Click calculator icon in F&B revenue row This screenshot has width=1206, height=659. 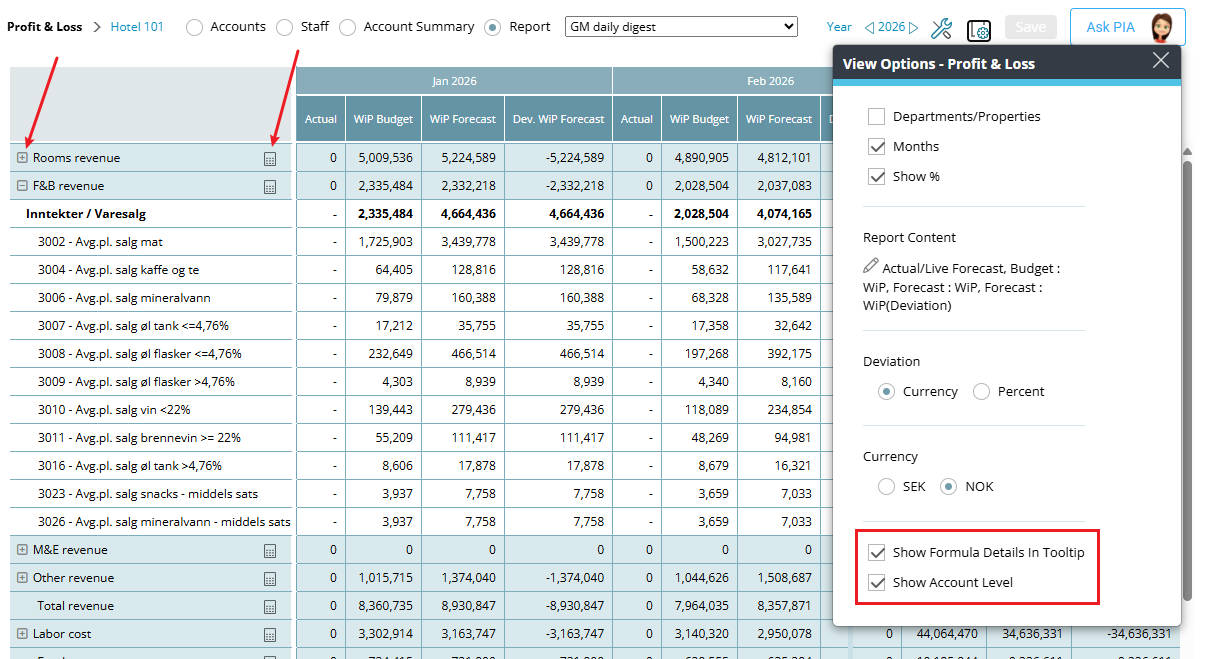click(269, 187)
